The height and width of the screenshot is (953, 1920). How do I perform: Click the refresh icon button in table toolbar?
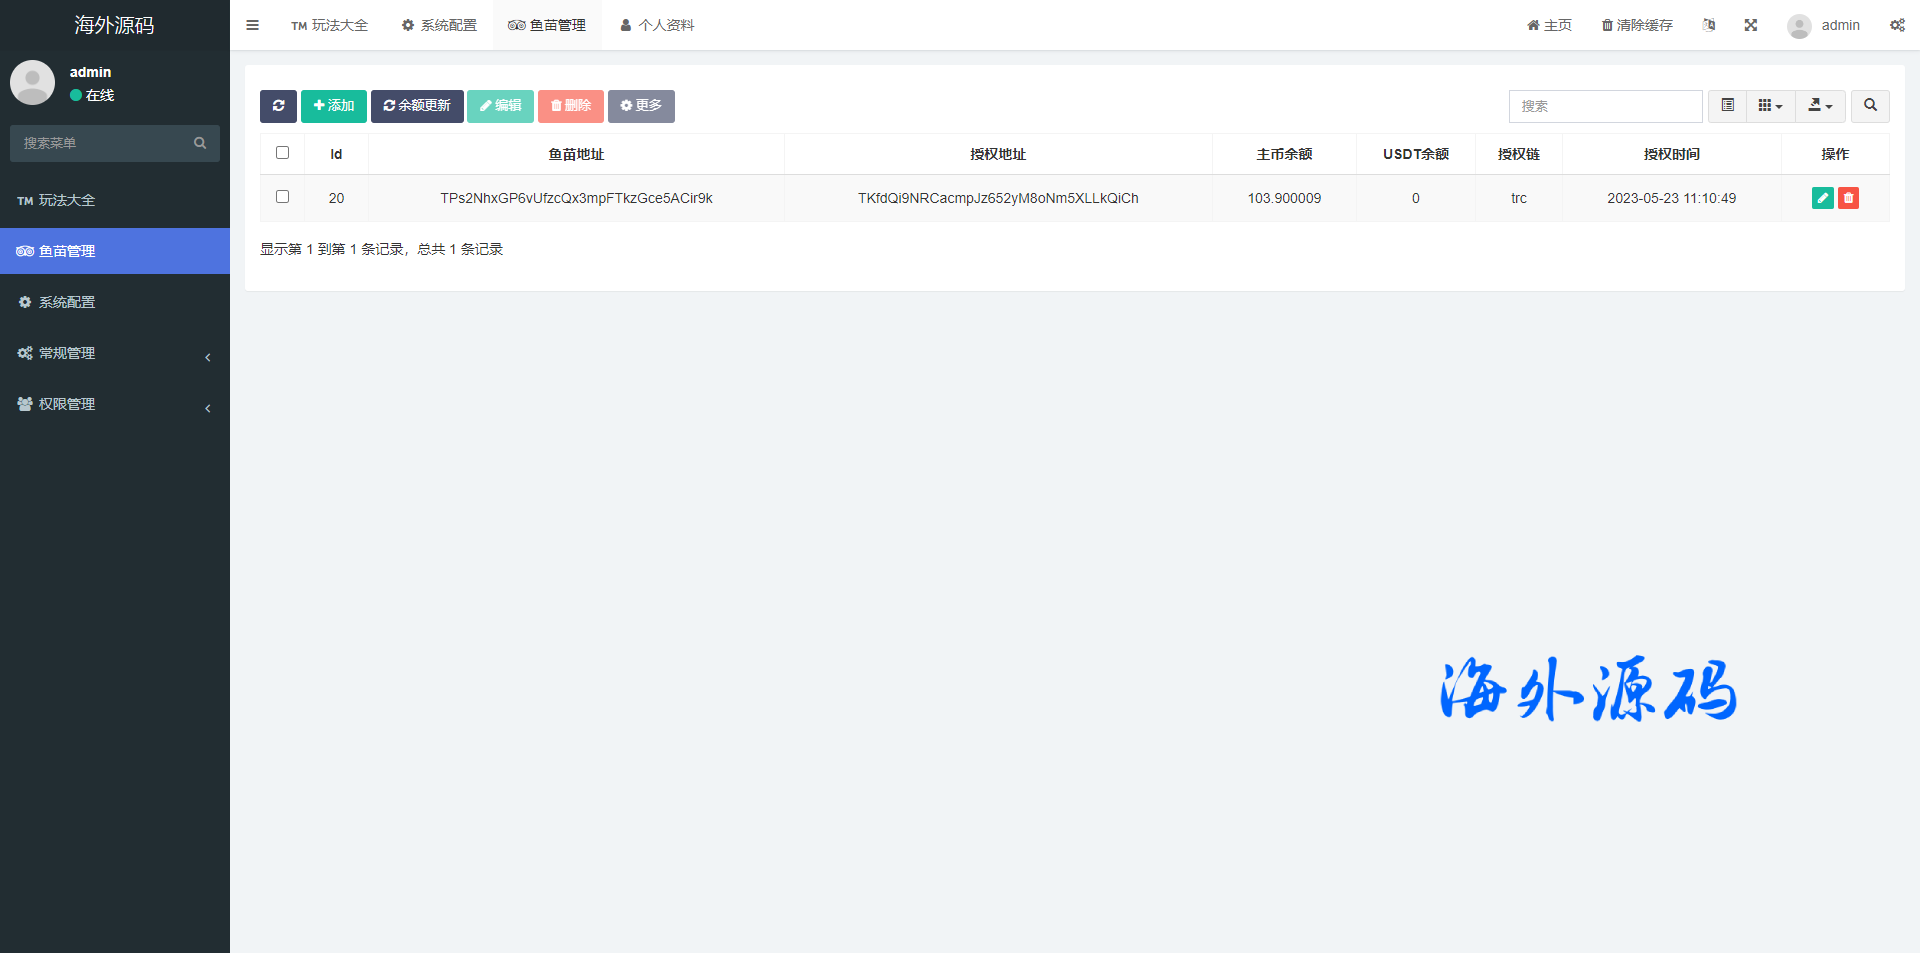click(x=278, y=106)
